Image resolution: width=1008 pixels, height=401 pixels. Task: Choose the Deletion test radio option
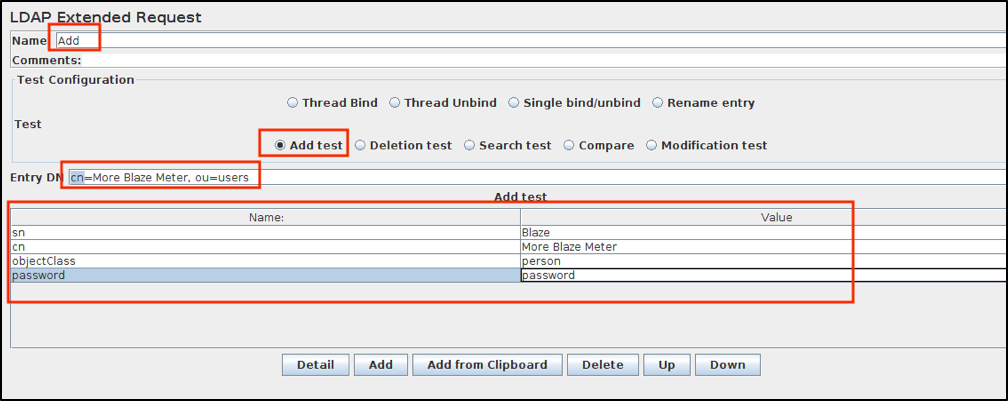[x=403, y=146]
